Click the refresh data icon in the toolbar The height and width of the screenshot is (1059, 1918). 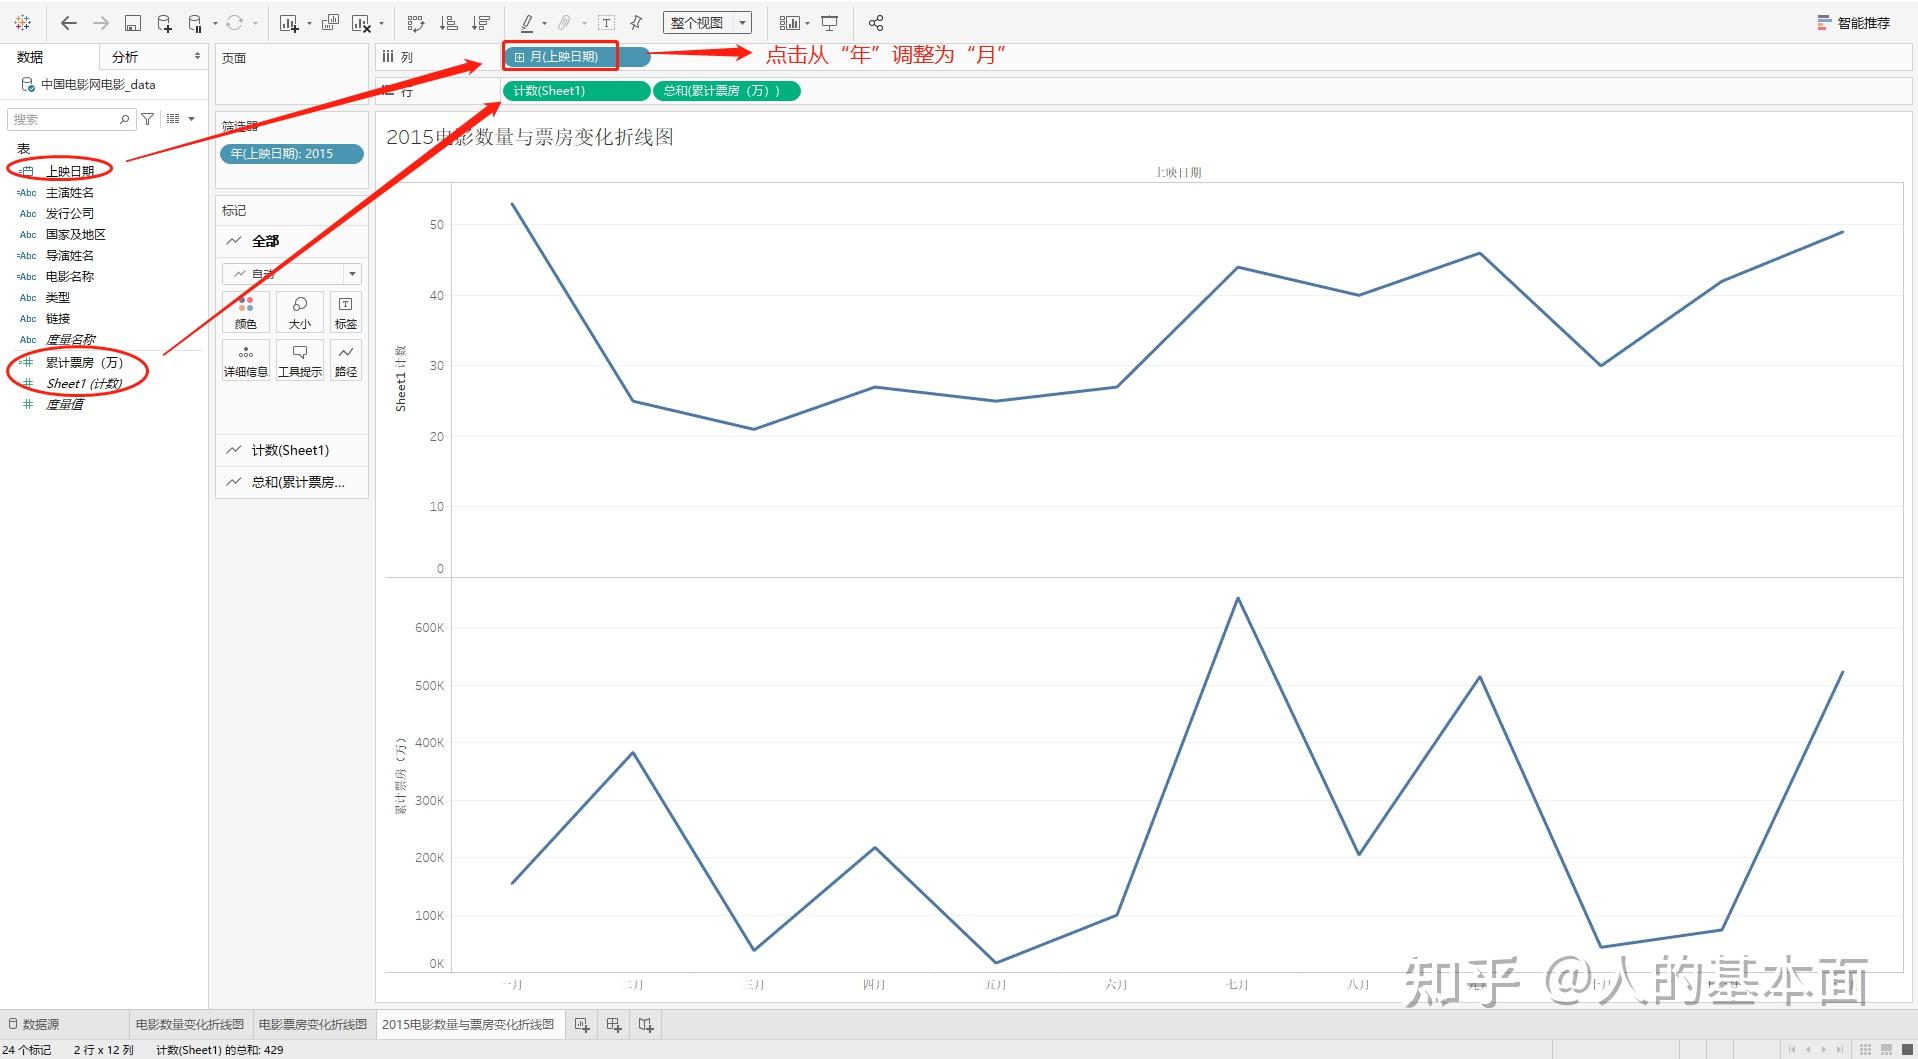pos(235,23)
